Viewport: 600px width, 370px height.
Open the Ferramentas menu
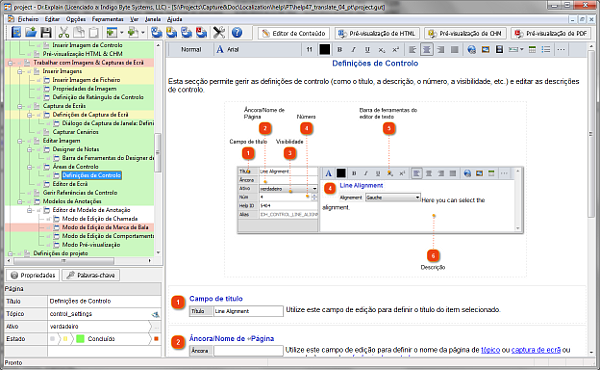108,19
